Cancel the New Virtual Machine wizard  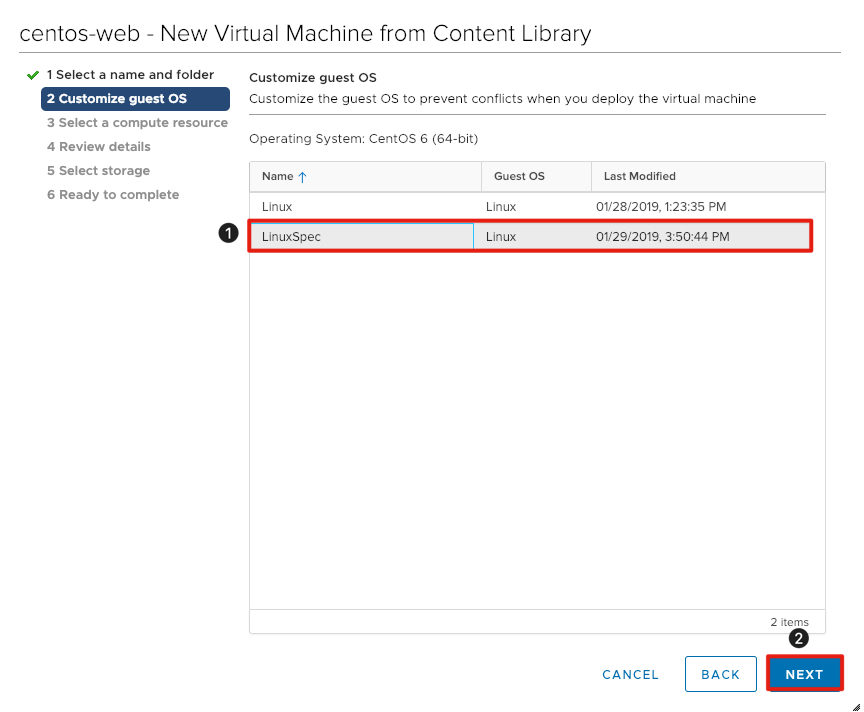(x=630, y=674)
